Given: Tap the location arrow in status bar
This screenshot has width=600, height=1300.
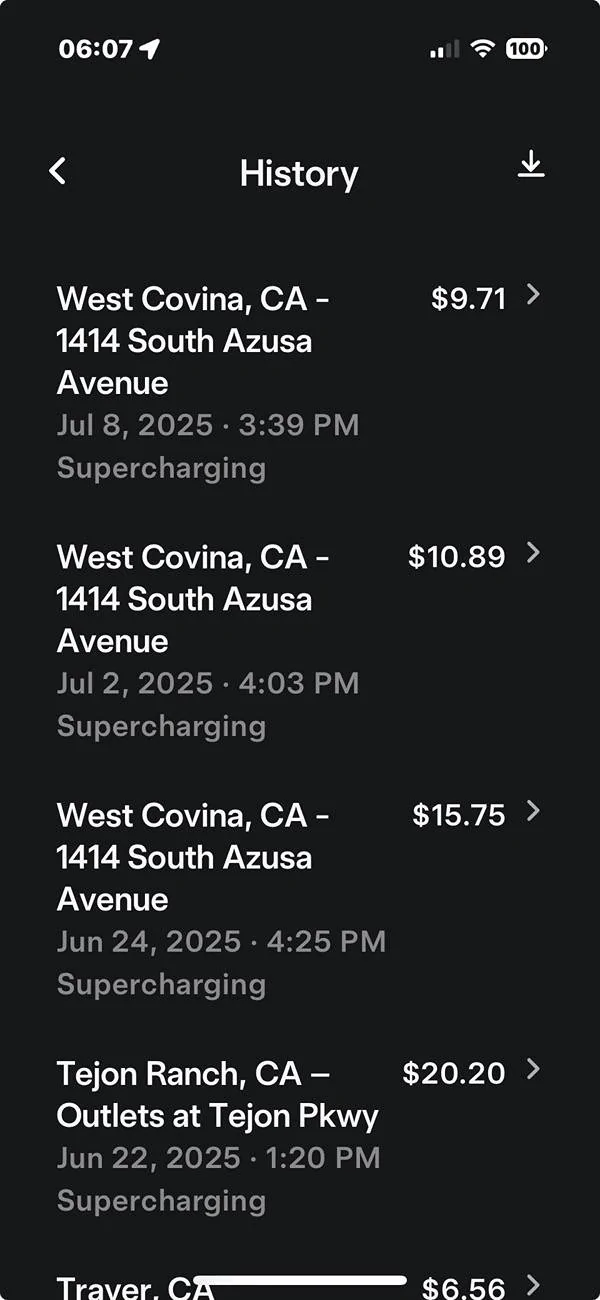Looking at the screenshot, I should tap(150, 49).
